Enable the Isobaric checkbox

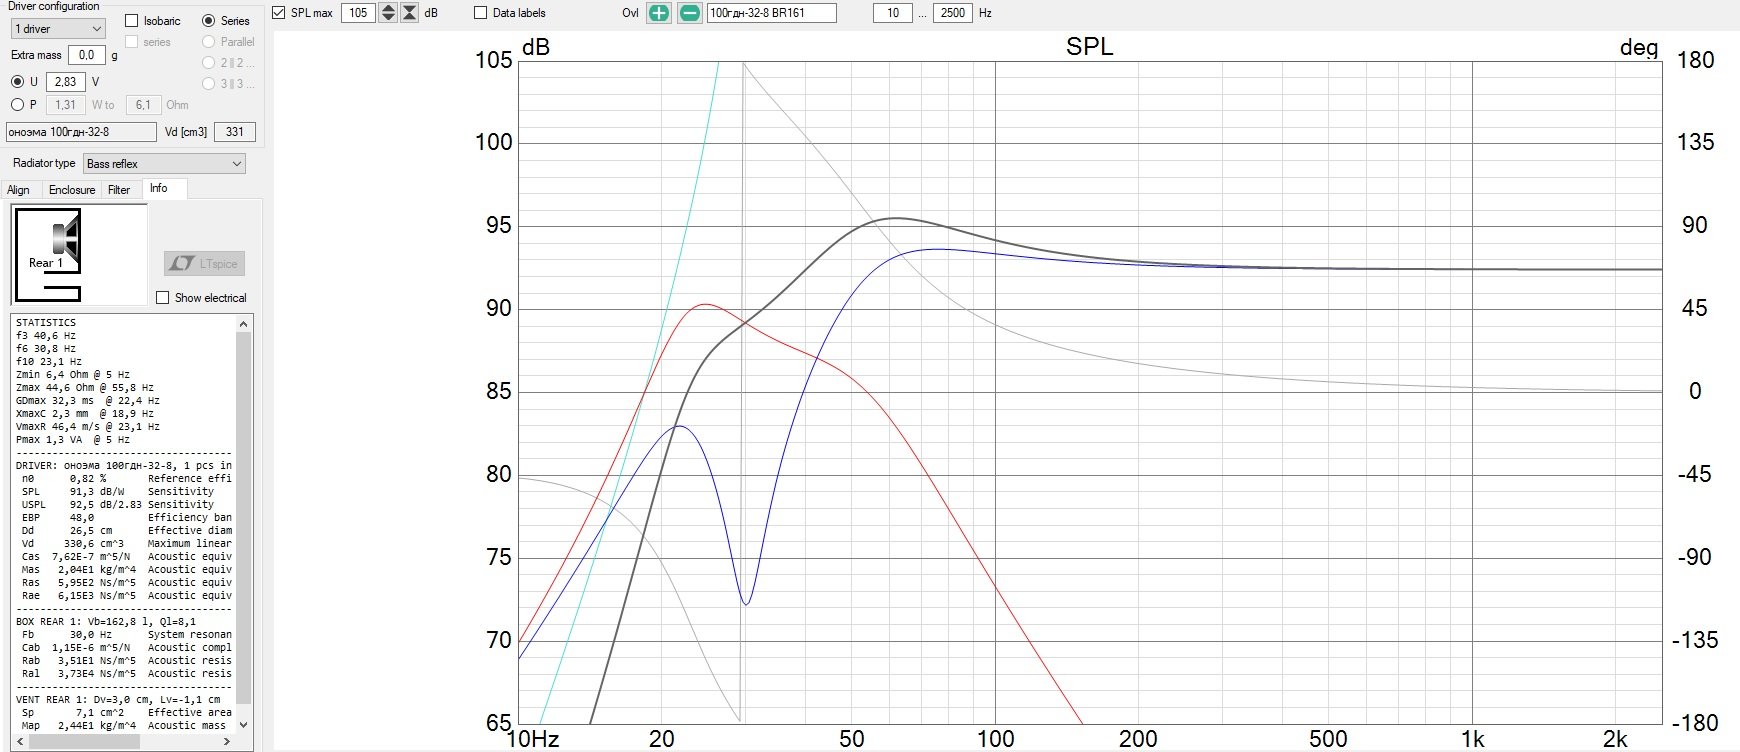(131, 21)
